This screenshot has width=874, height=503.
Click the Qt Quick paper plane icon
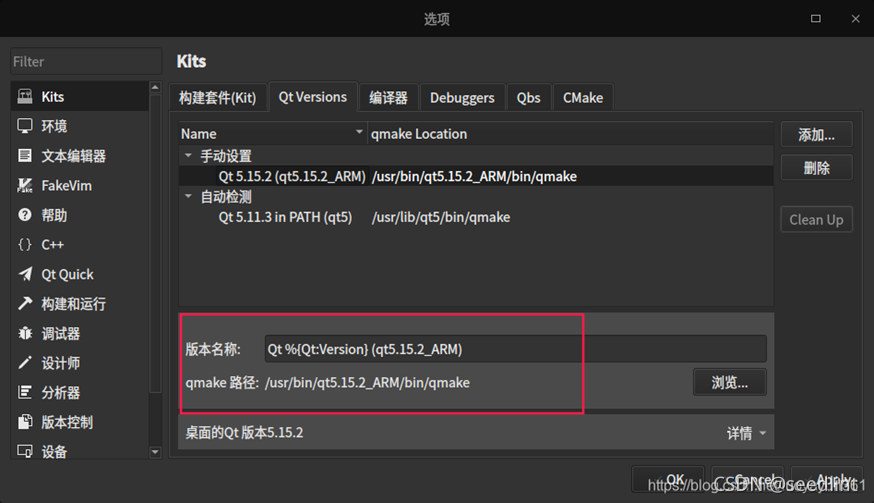[25, 274]
